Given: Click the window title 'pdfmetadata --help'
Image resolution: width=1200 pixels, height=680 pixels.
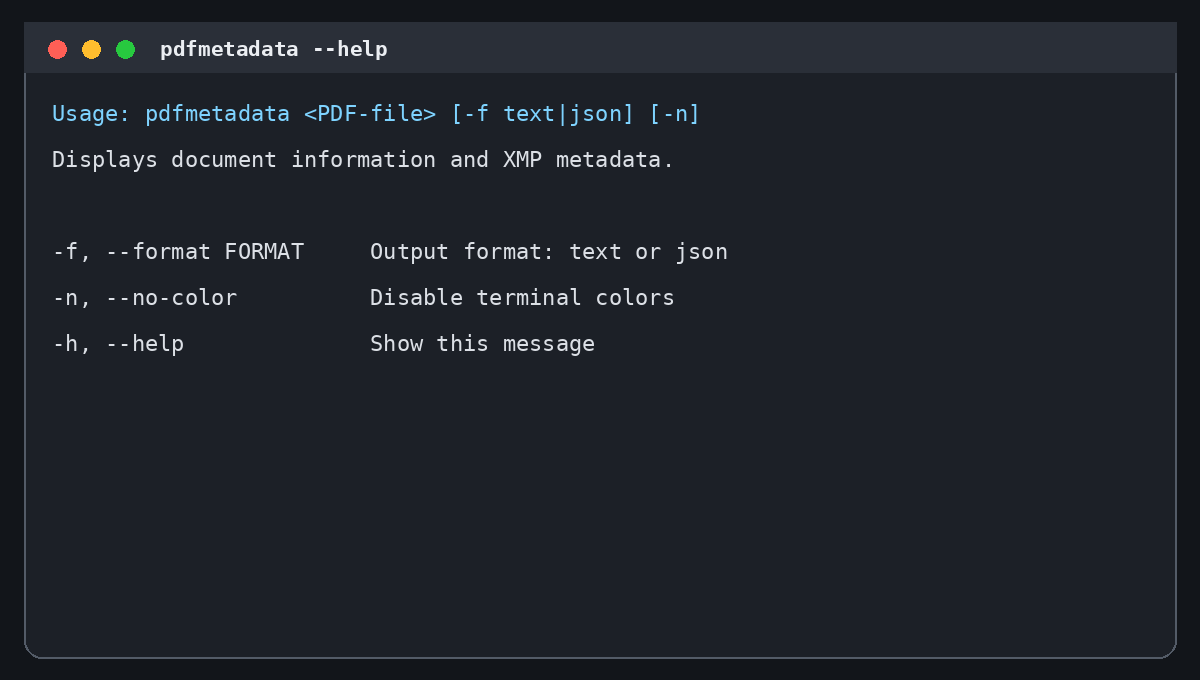Looking at the screenshot, I should 274,49.
